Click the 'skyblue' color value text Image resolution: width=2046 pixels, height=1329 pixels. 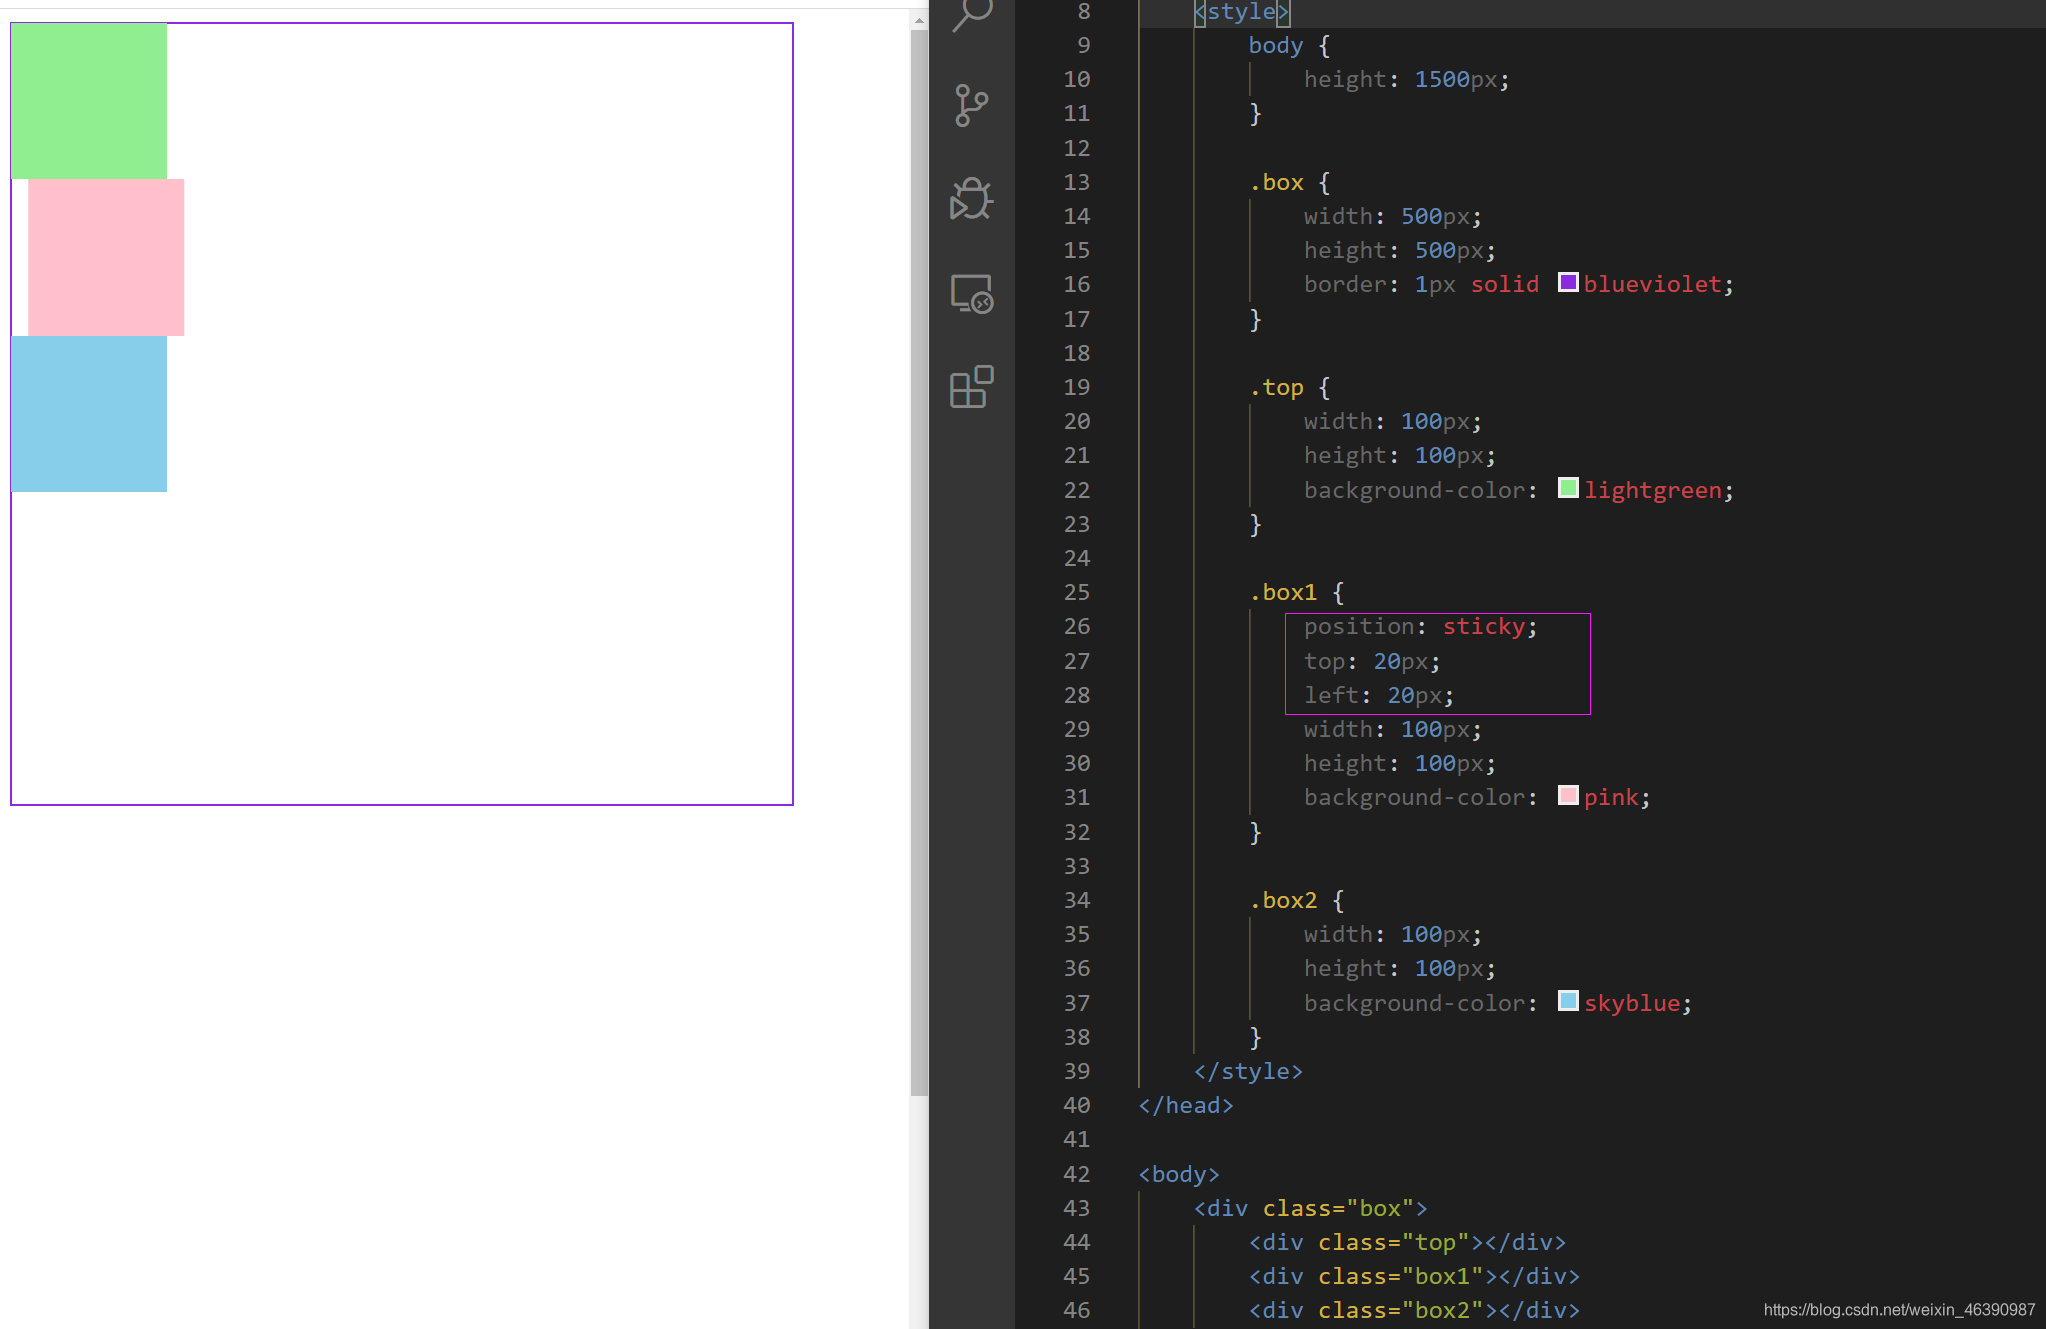pyautogui.click(x=1632, y=1003)
